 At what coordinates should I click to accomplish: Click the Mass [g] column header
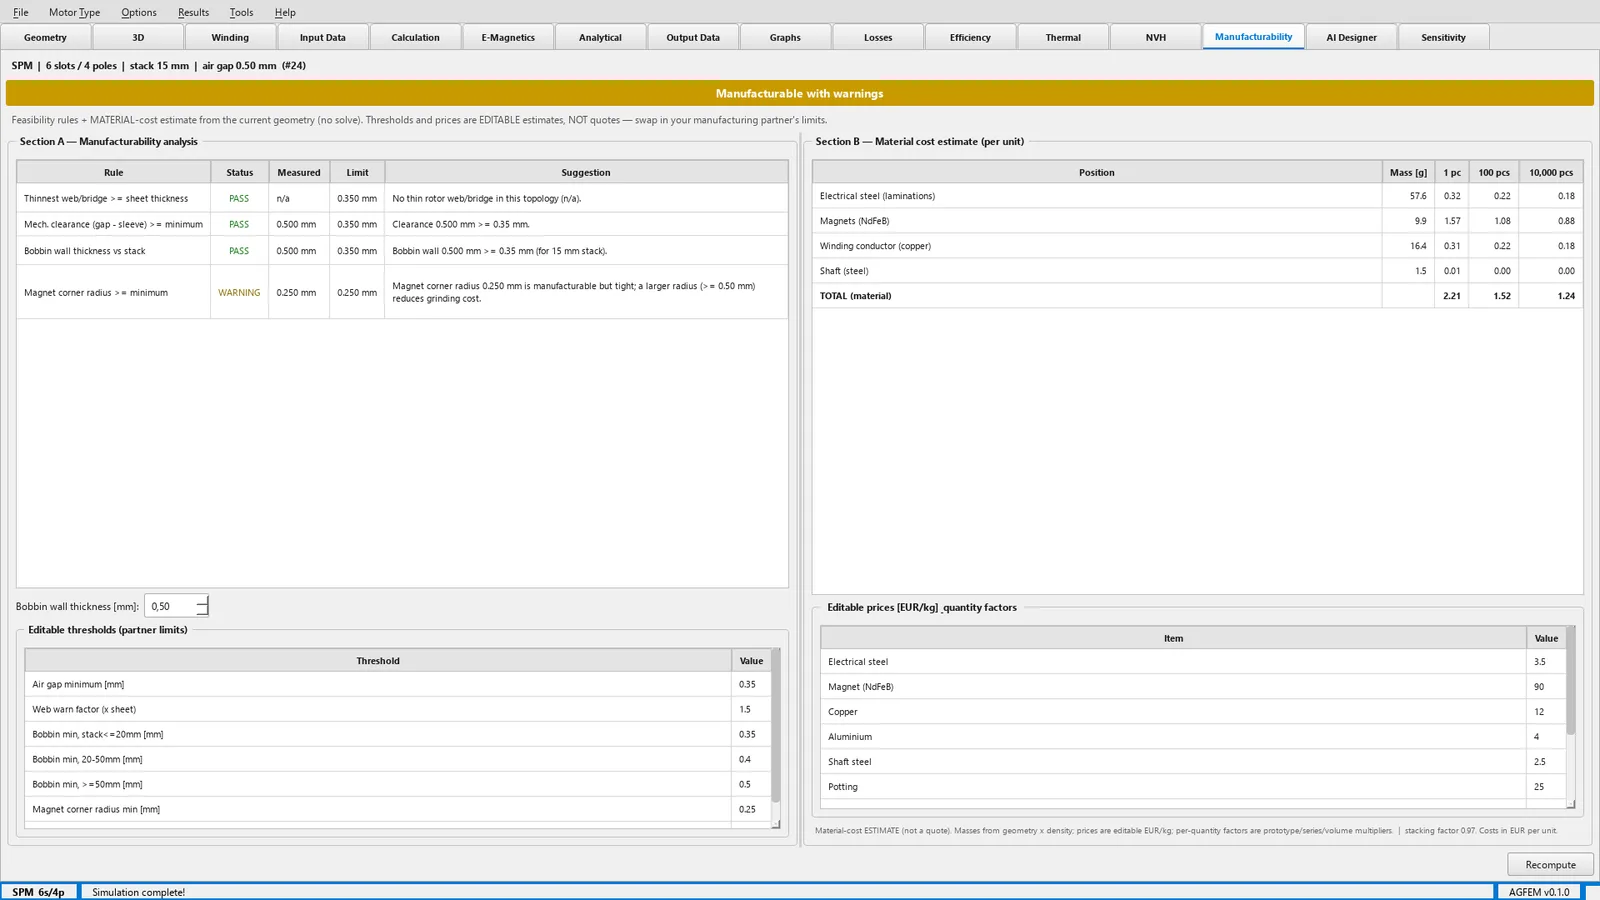[x=1408, y=172]
